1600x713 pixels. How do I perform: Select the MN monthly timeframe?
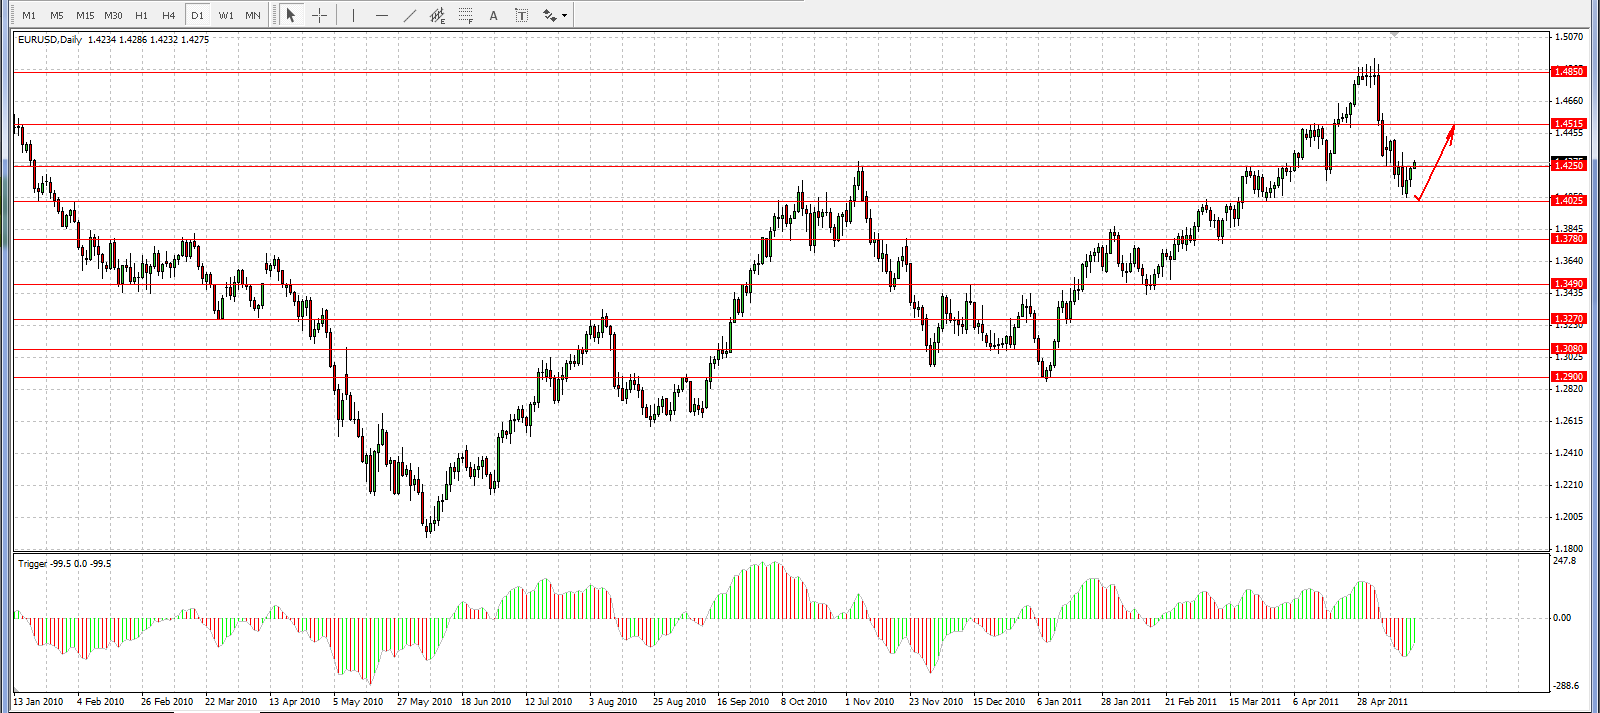(253, 15)
